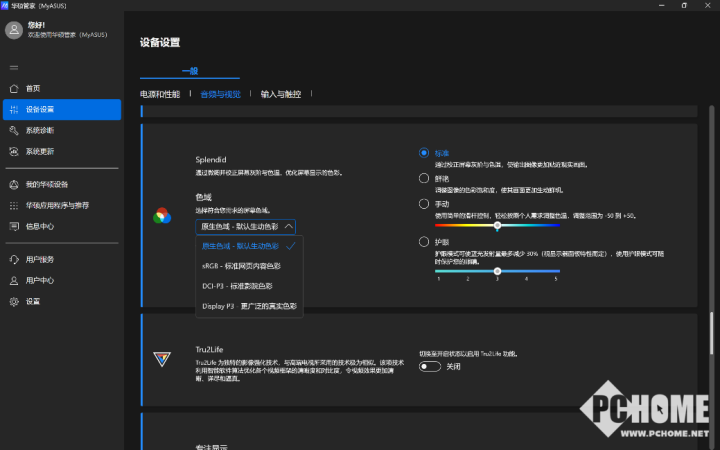
Task: Open 首页 in the sidebar
Action: pos(62,88)
